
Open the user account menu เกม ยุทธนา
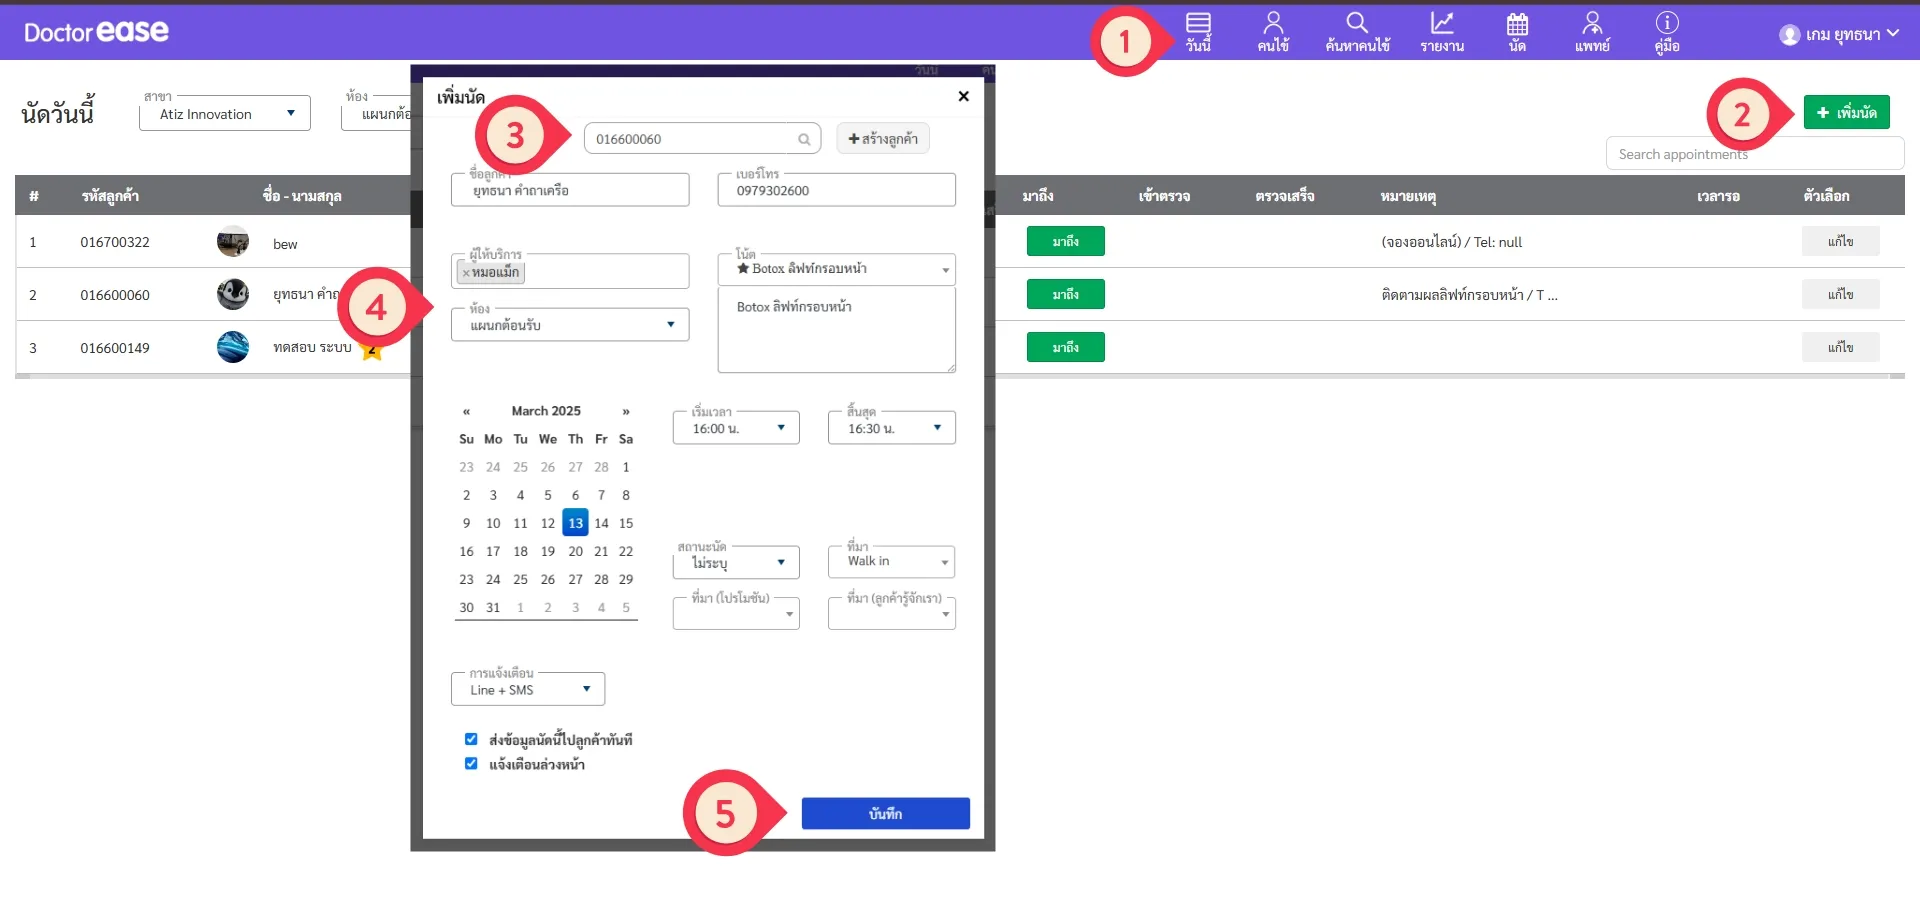tap(1838, 35)
